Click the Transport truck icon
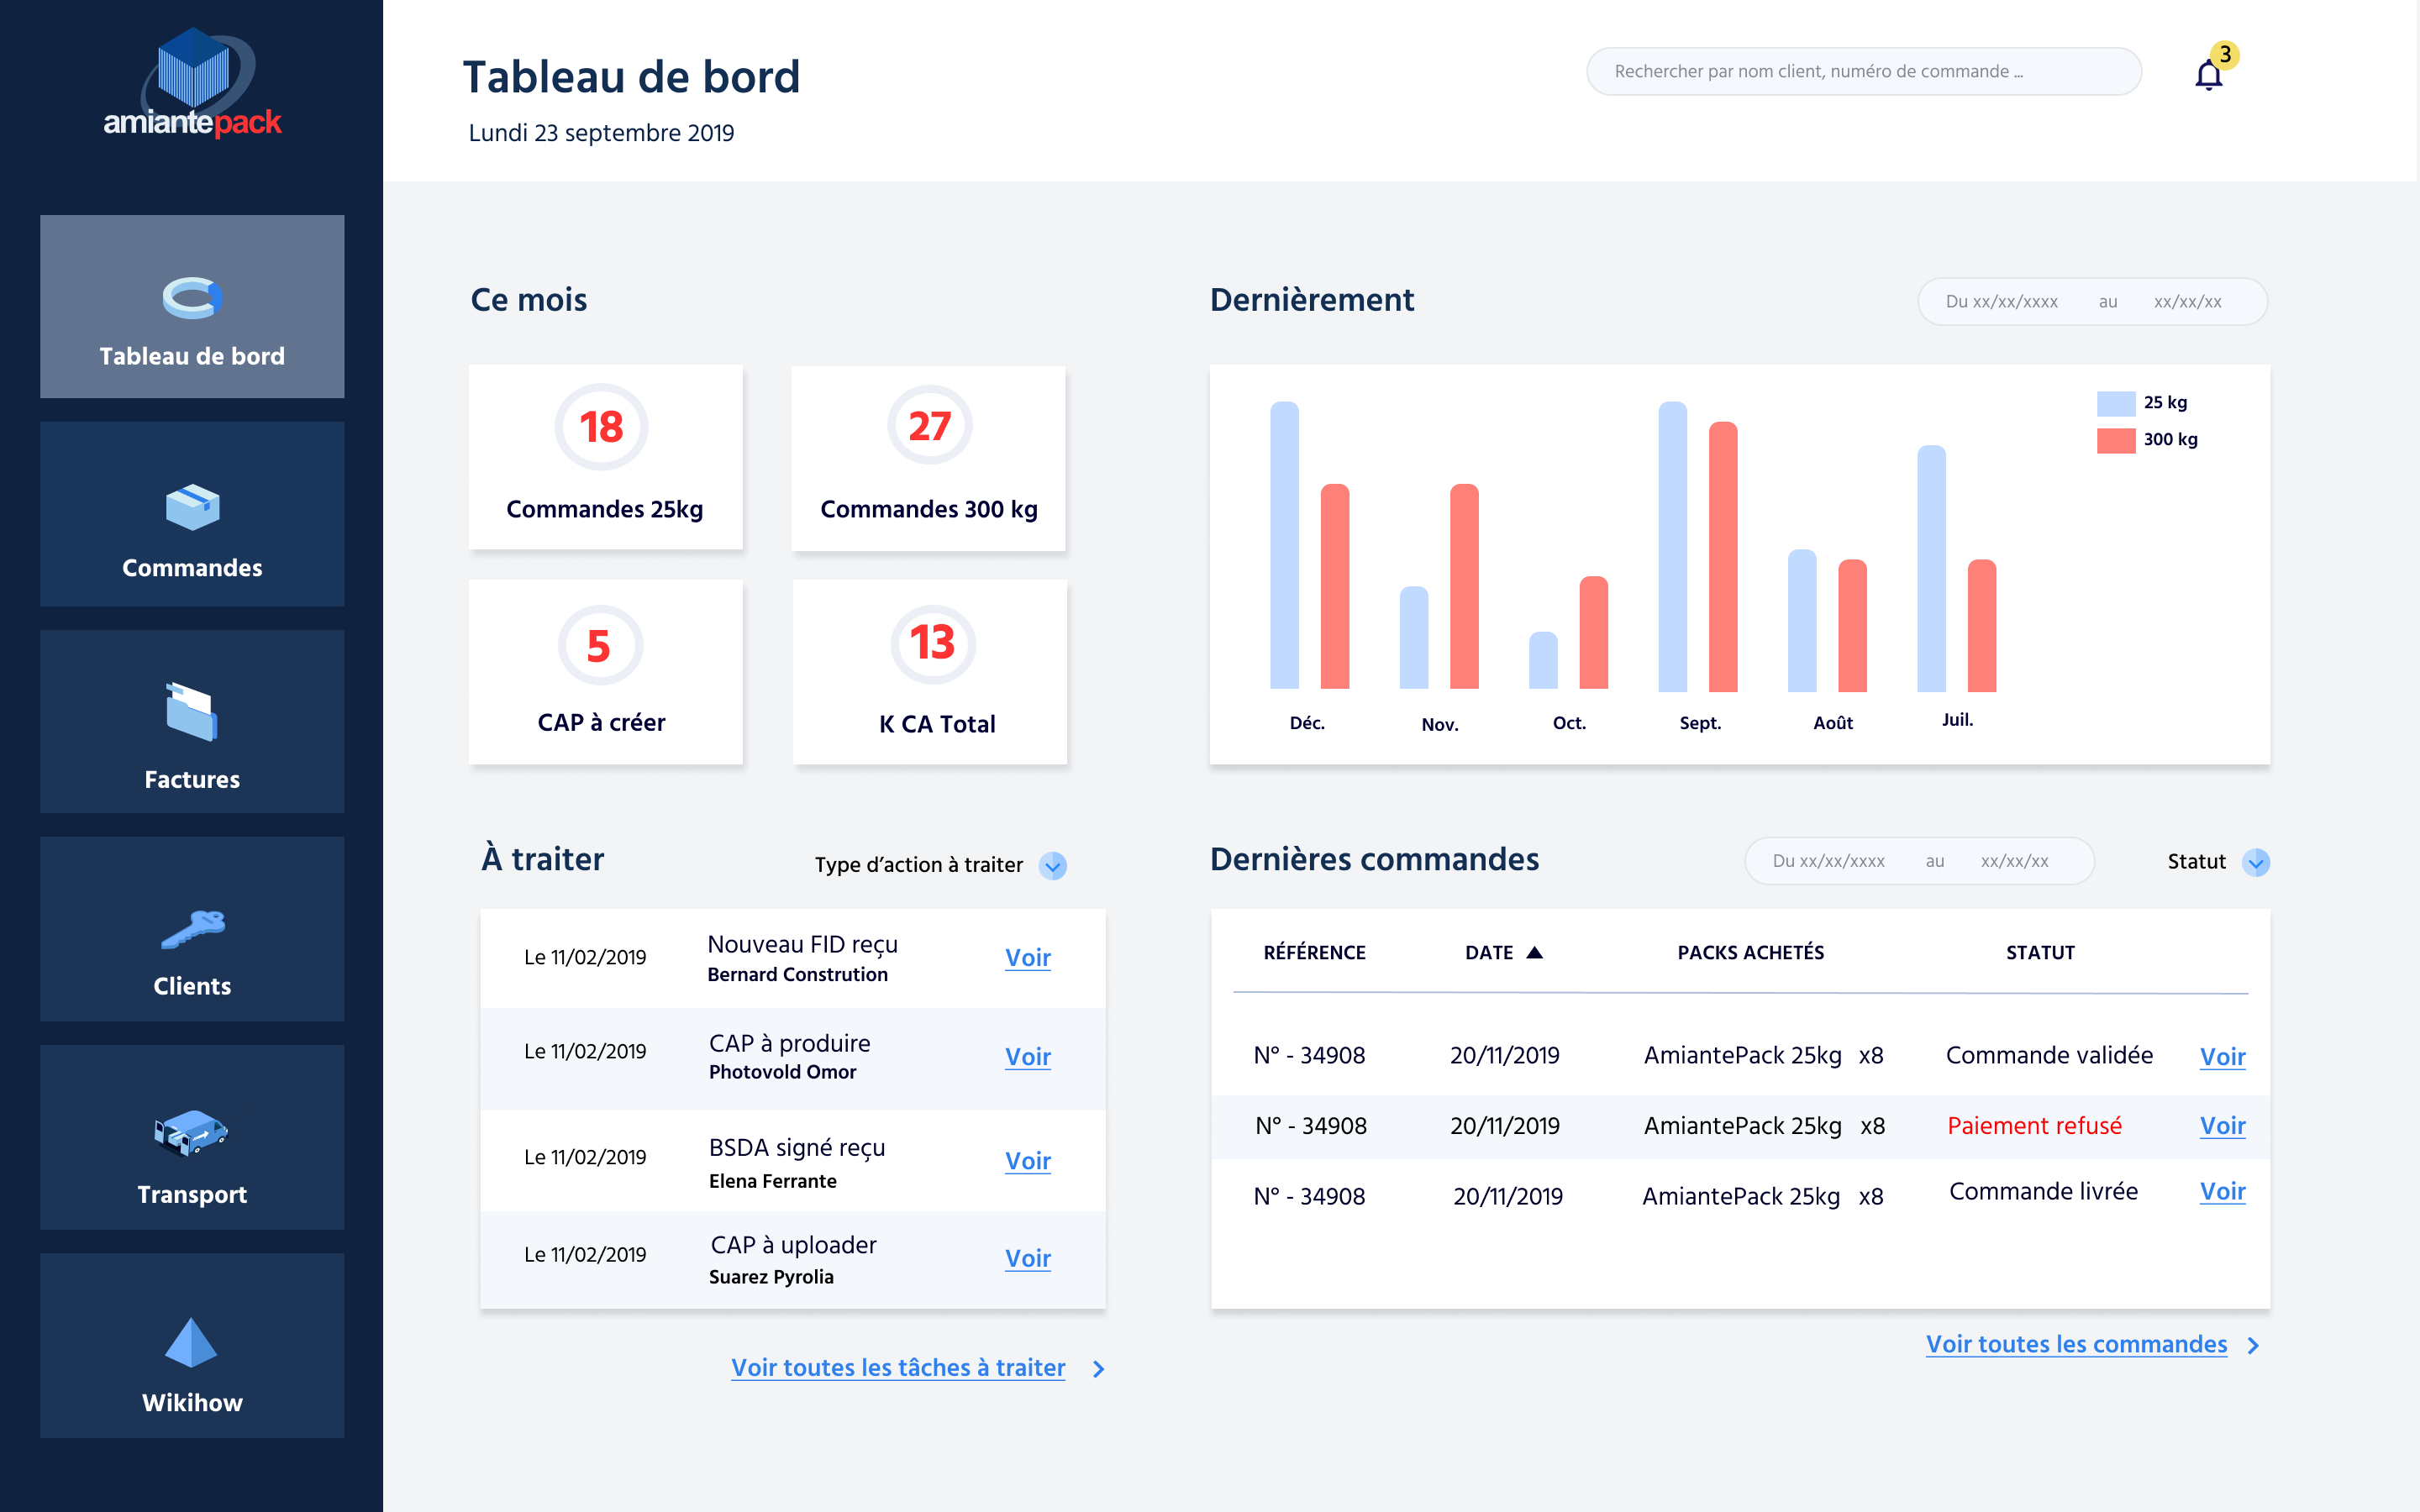The width and height of the screenshot is (2420, 1512). point(191,1133)
